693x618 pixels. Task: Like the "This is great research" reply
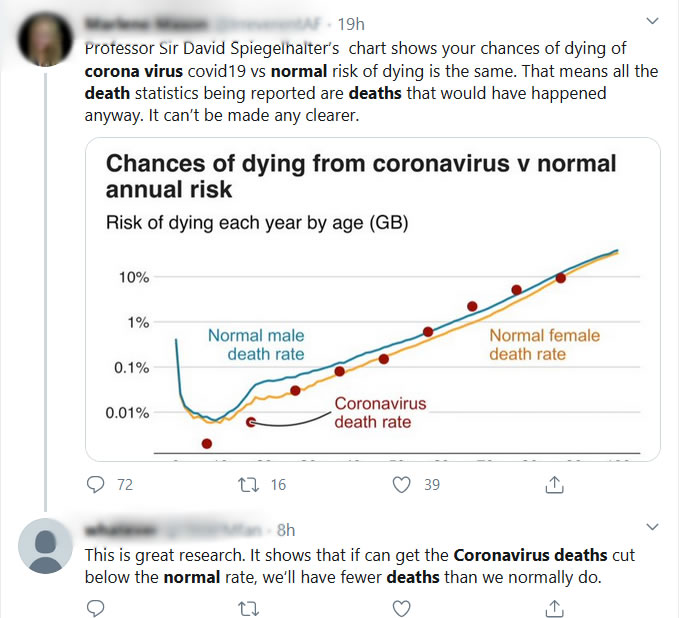(402, 607)
